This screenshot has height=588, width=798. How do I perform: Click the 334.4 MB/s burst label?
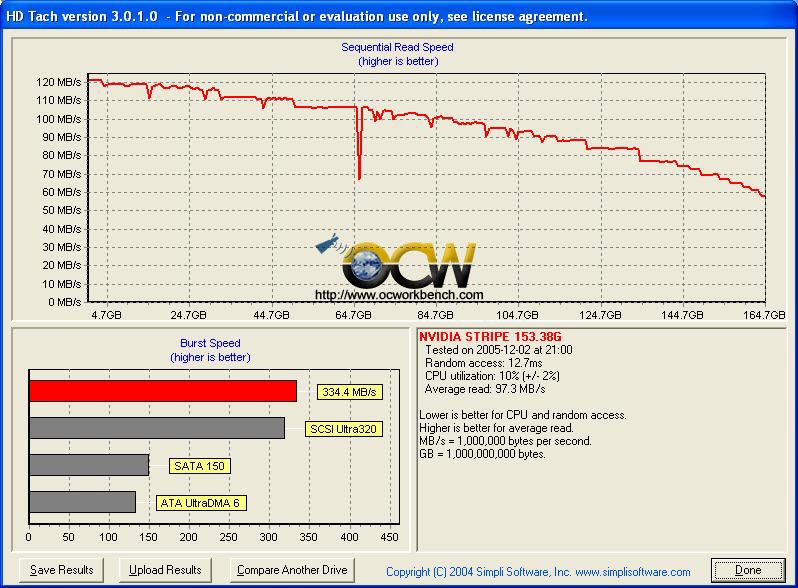point(350,392)
